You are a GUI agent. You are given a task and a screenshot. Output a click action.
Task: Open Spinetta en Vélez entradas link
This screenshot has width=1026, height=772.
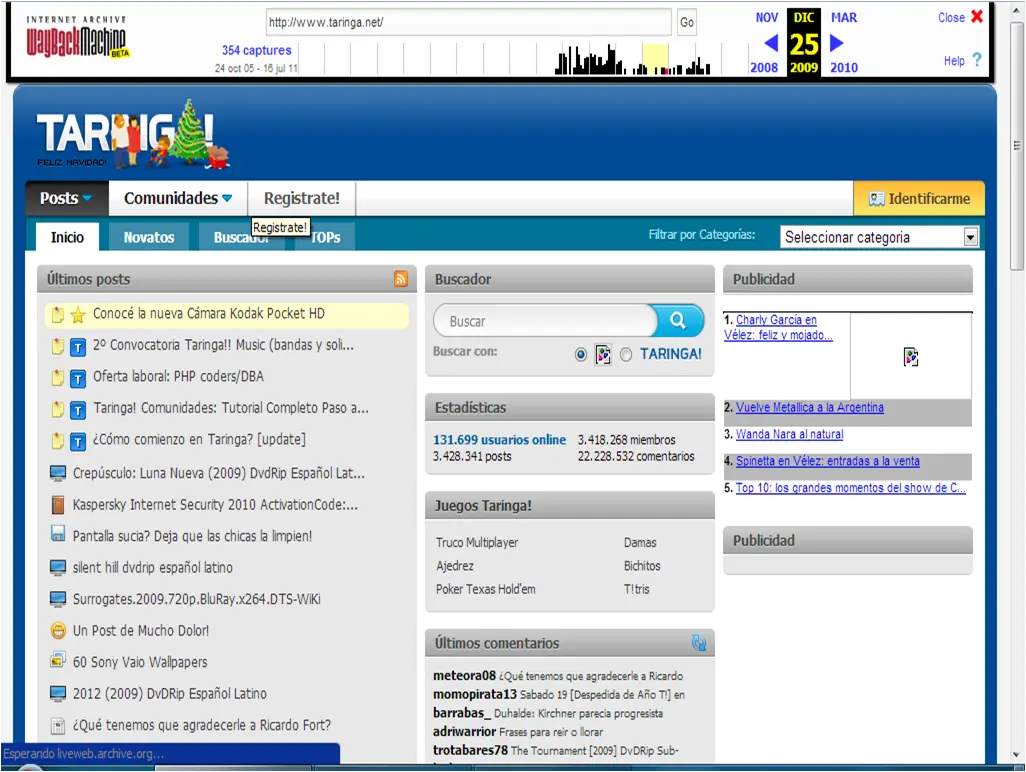(827, 461)
